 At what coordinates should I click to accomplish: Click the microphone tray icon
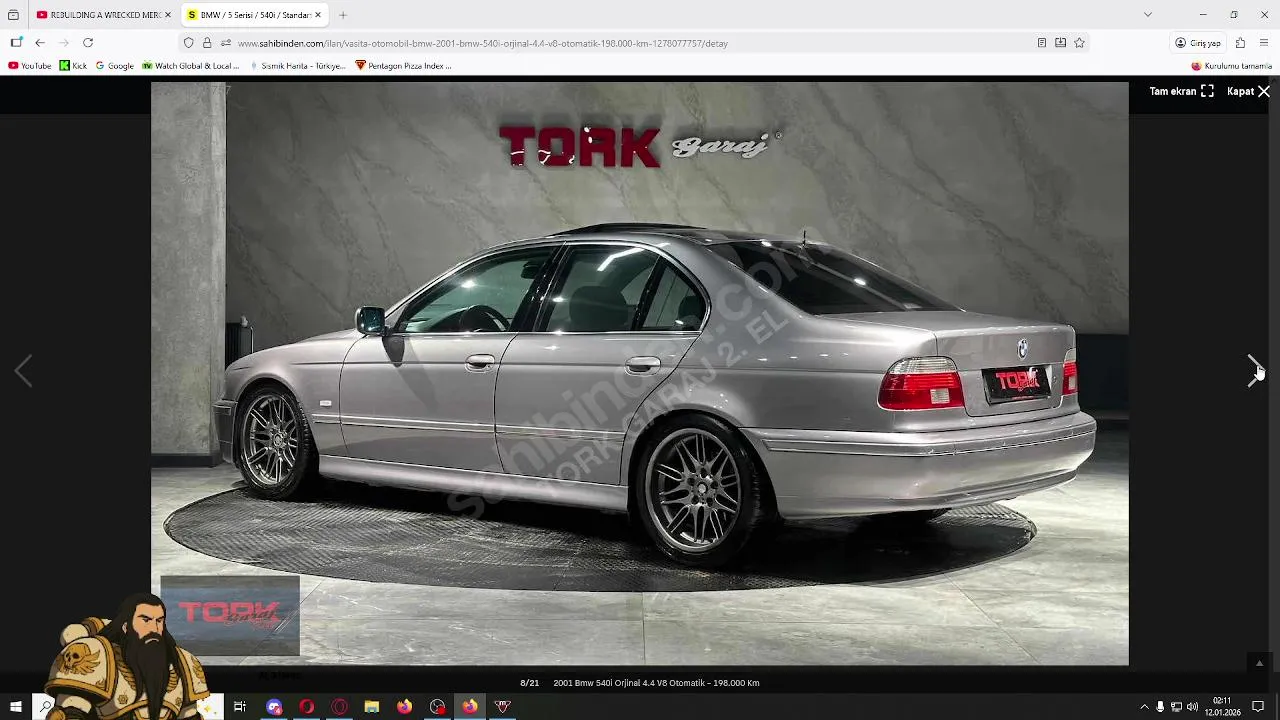(1160, 707)
